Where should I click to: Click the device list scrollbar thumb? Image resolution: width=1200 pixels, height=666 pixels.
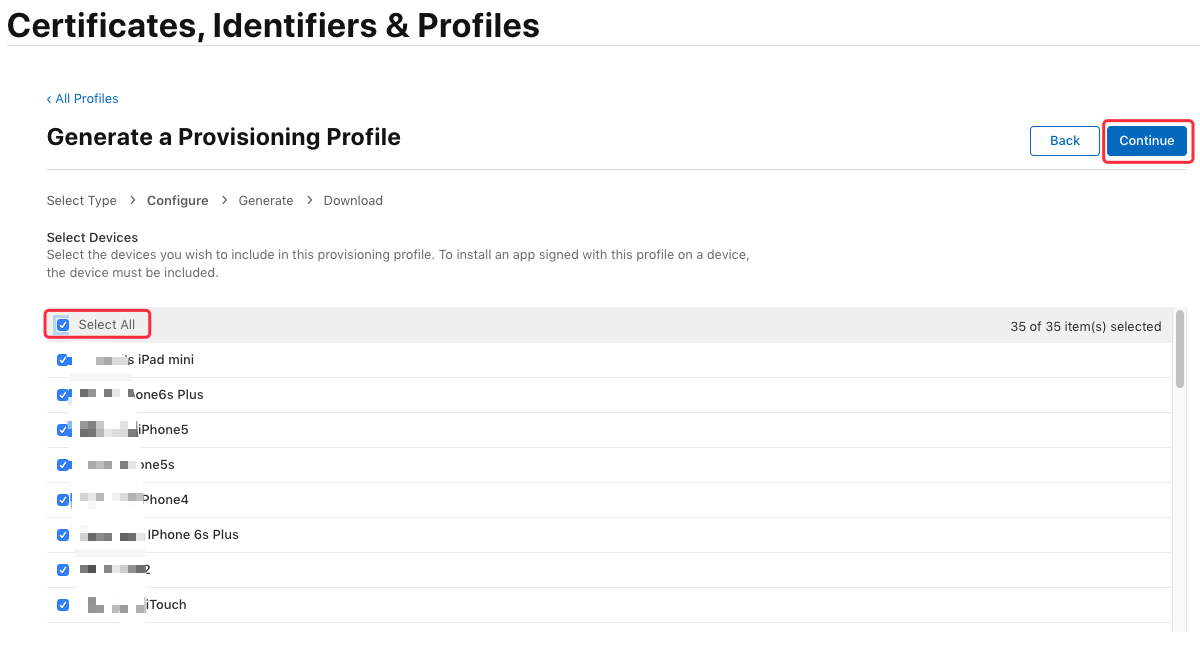click(x=1180, y=349)
